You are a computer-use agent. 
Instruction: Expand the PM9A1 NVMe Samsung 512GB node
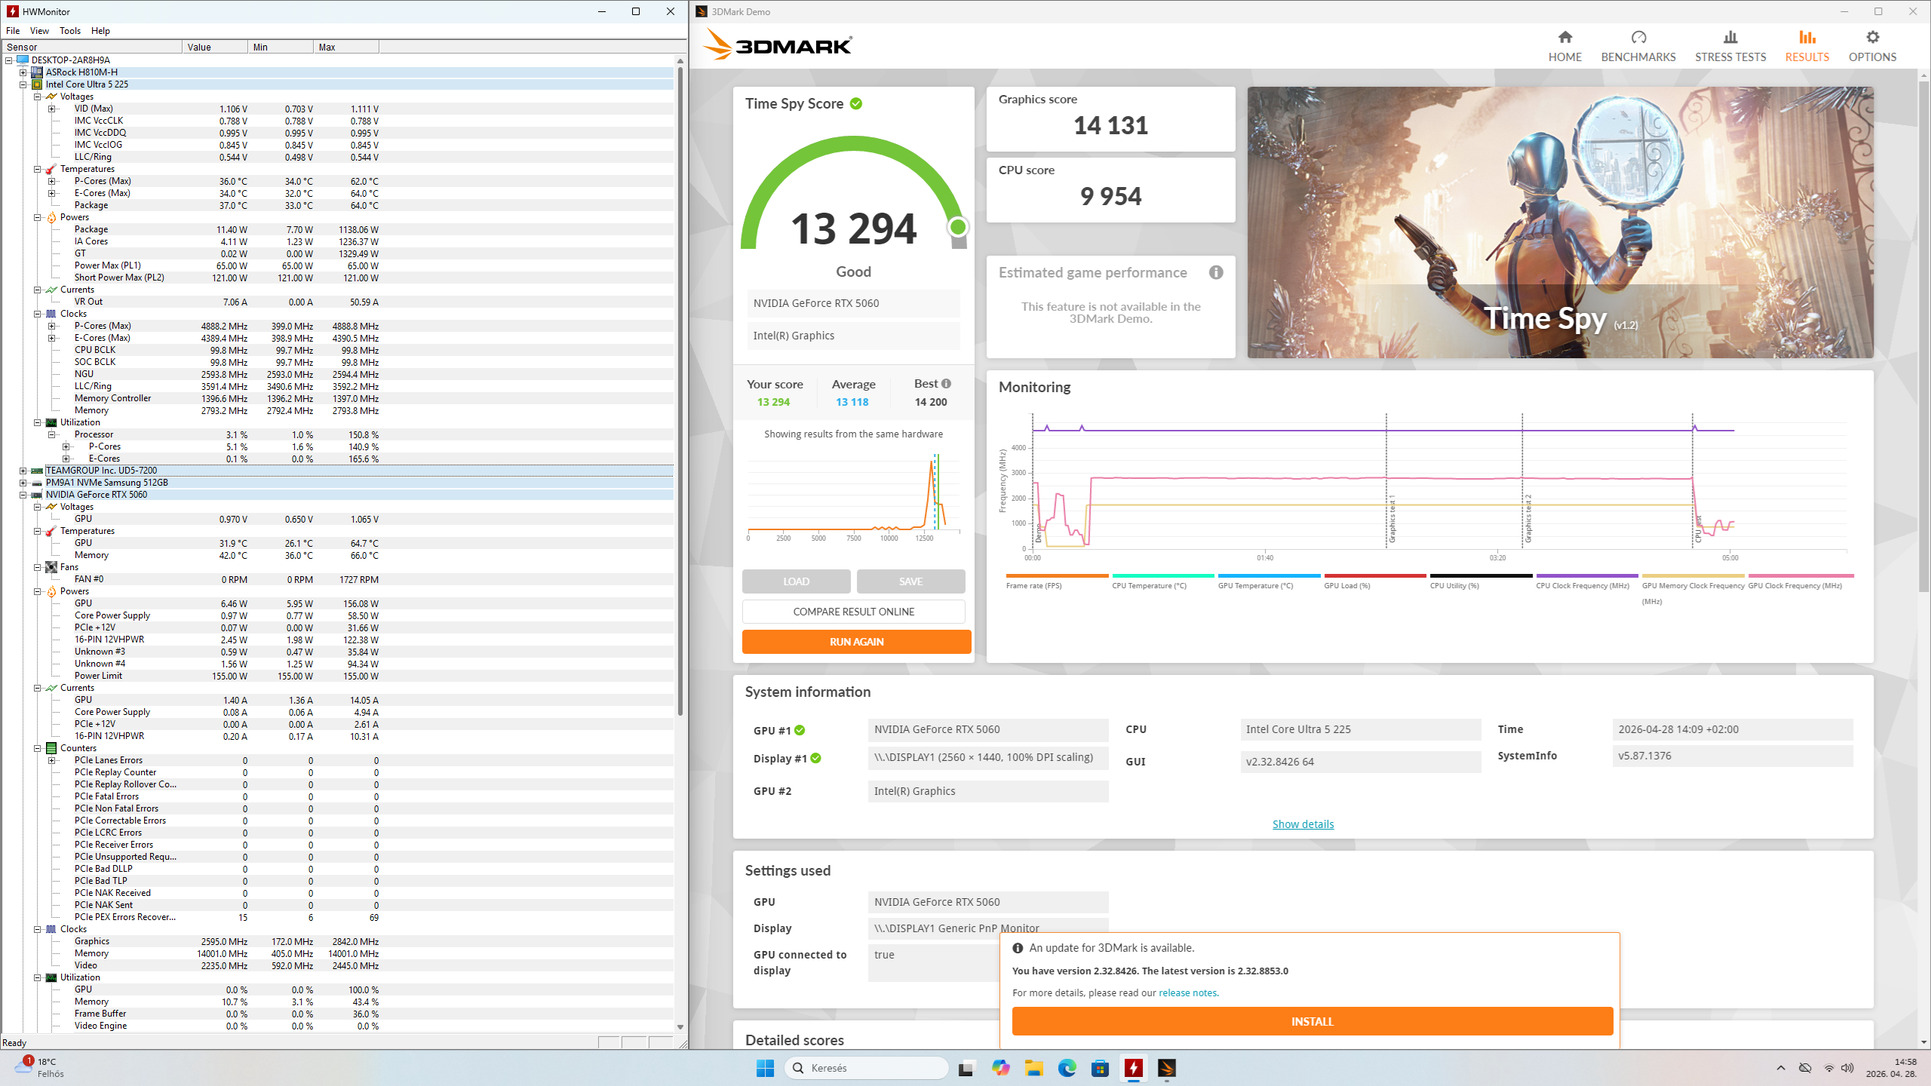click(x=23, y=482)
